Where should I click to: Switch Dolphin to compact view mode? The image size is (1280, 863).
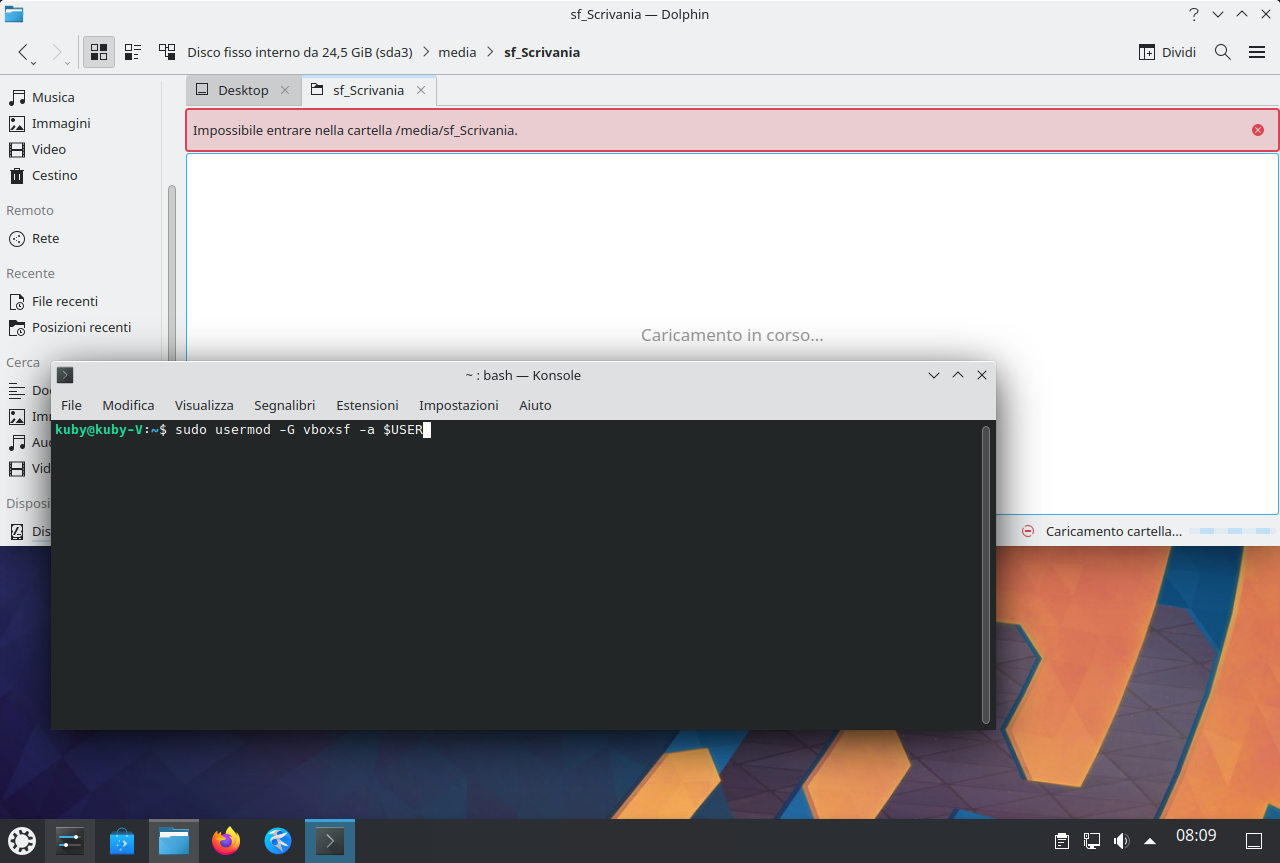pyautogui.click(x=133, y=52)
